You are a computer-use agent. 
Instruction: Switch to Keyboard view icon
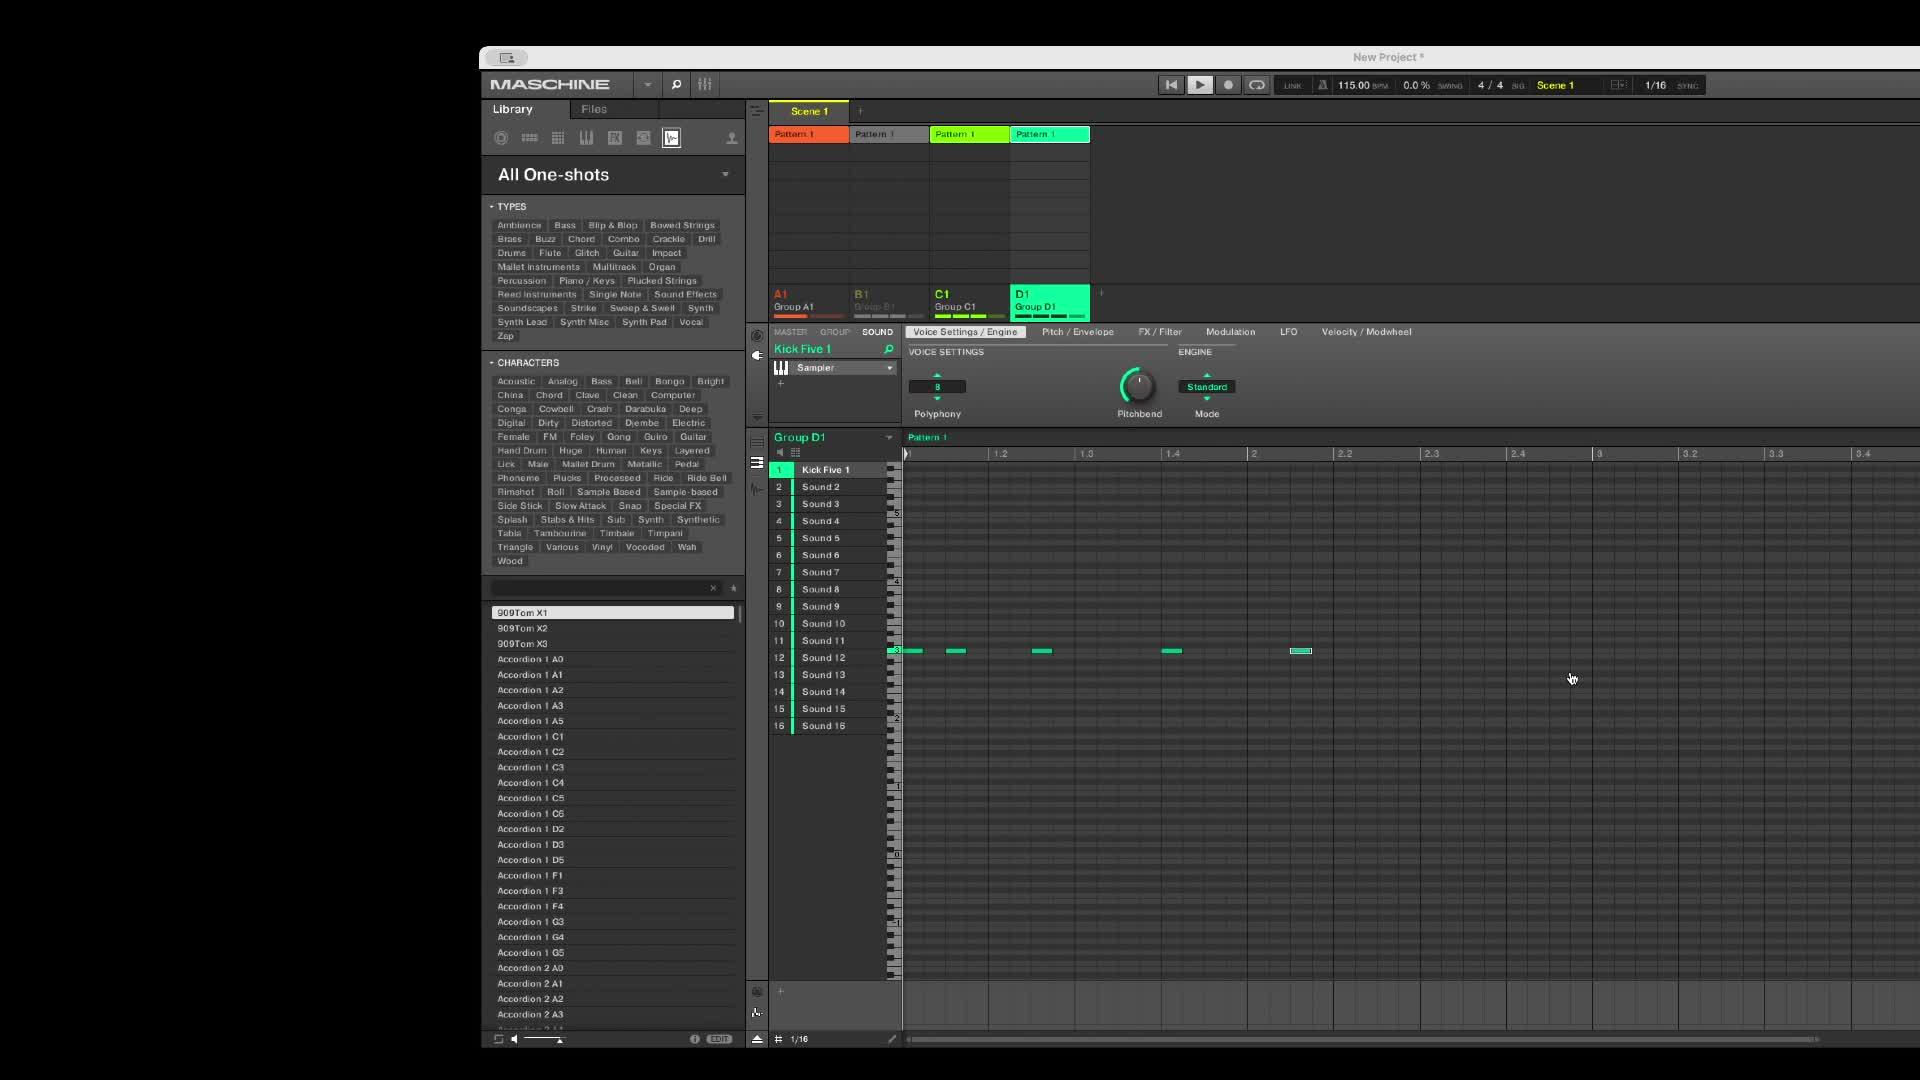tap(757, 462)
